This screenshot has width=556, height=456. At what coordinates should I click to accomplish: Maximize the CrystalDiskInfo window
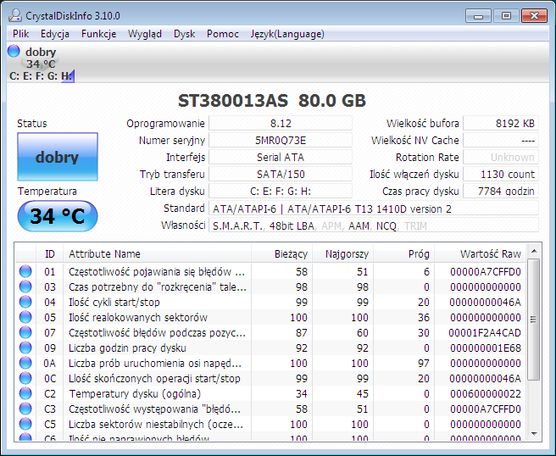[506, 16]
